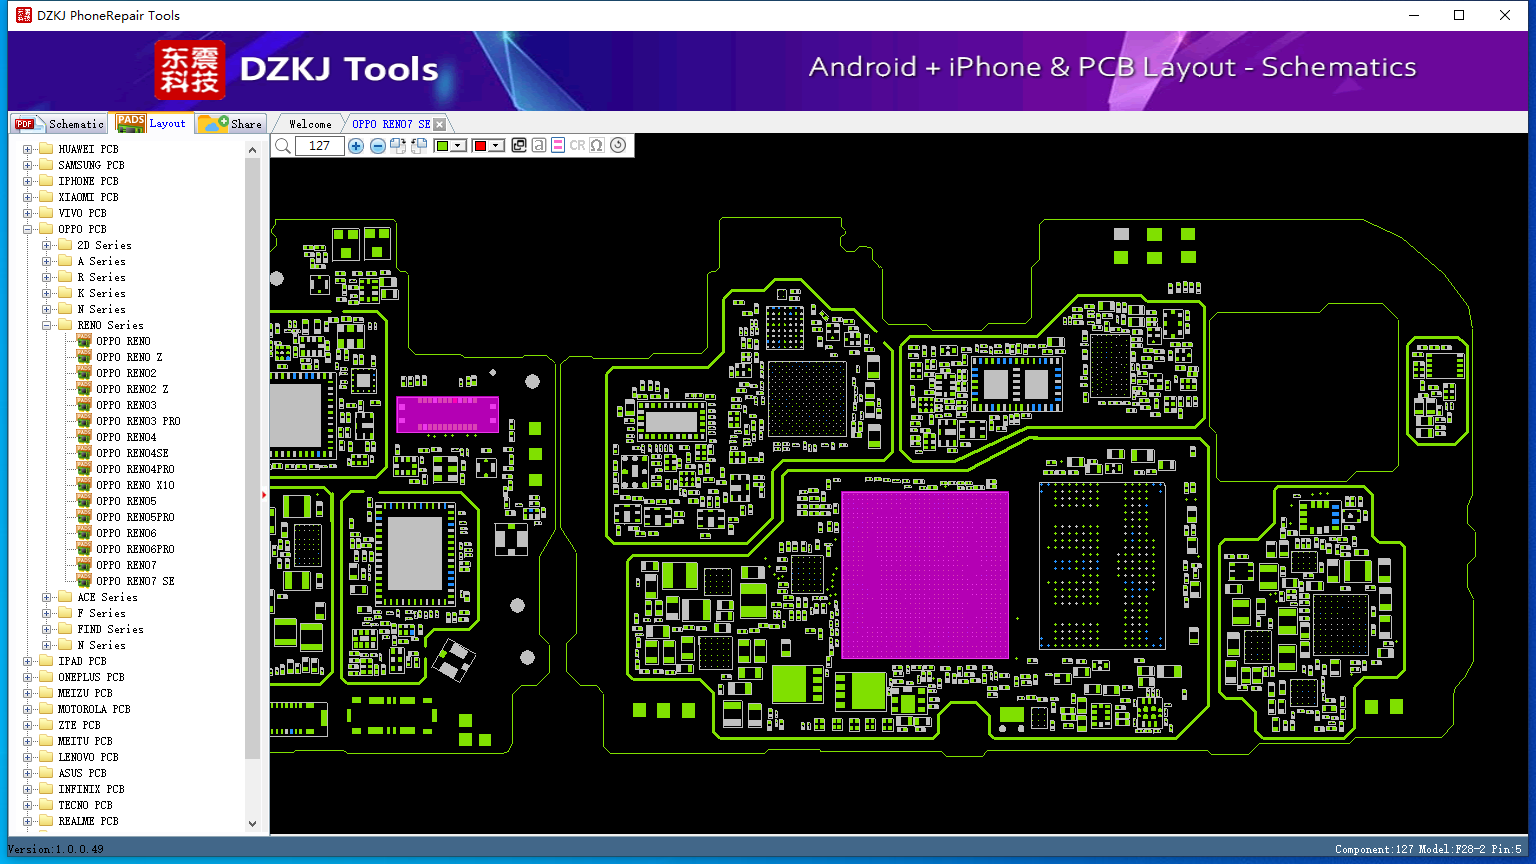Expand the HUAWEI PCB folder
The height and width of the screenshot is (864, 1536).
tap(27, 149)
